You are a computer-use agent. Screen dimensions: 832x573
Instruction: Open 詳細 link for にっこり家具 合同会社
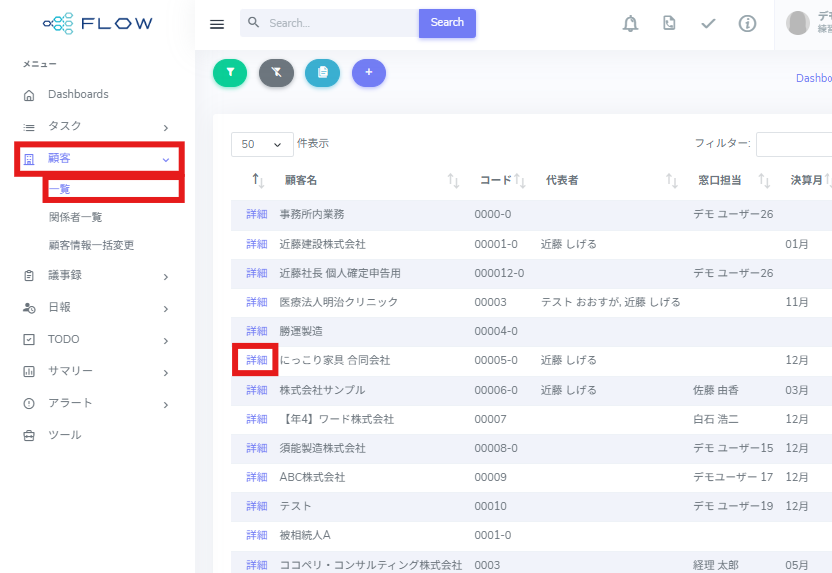tap(256, 360)
